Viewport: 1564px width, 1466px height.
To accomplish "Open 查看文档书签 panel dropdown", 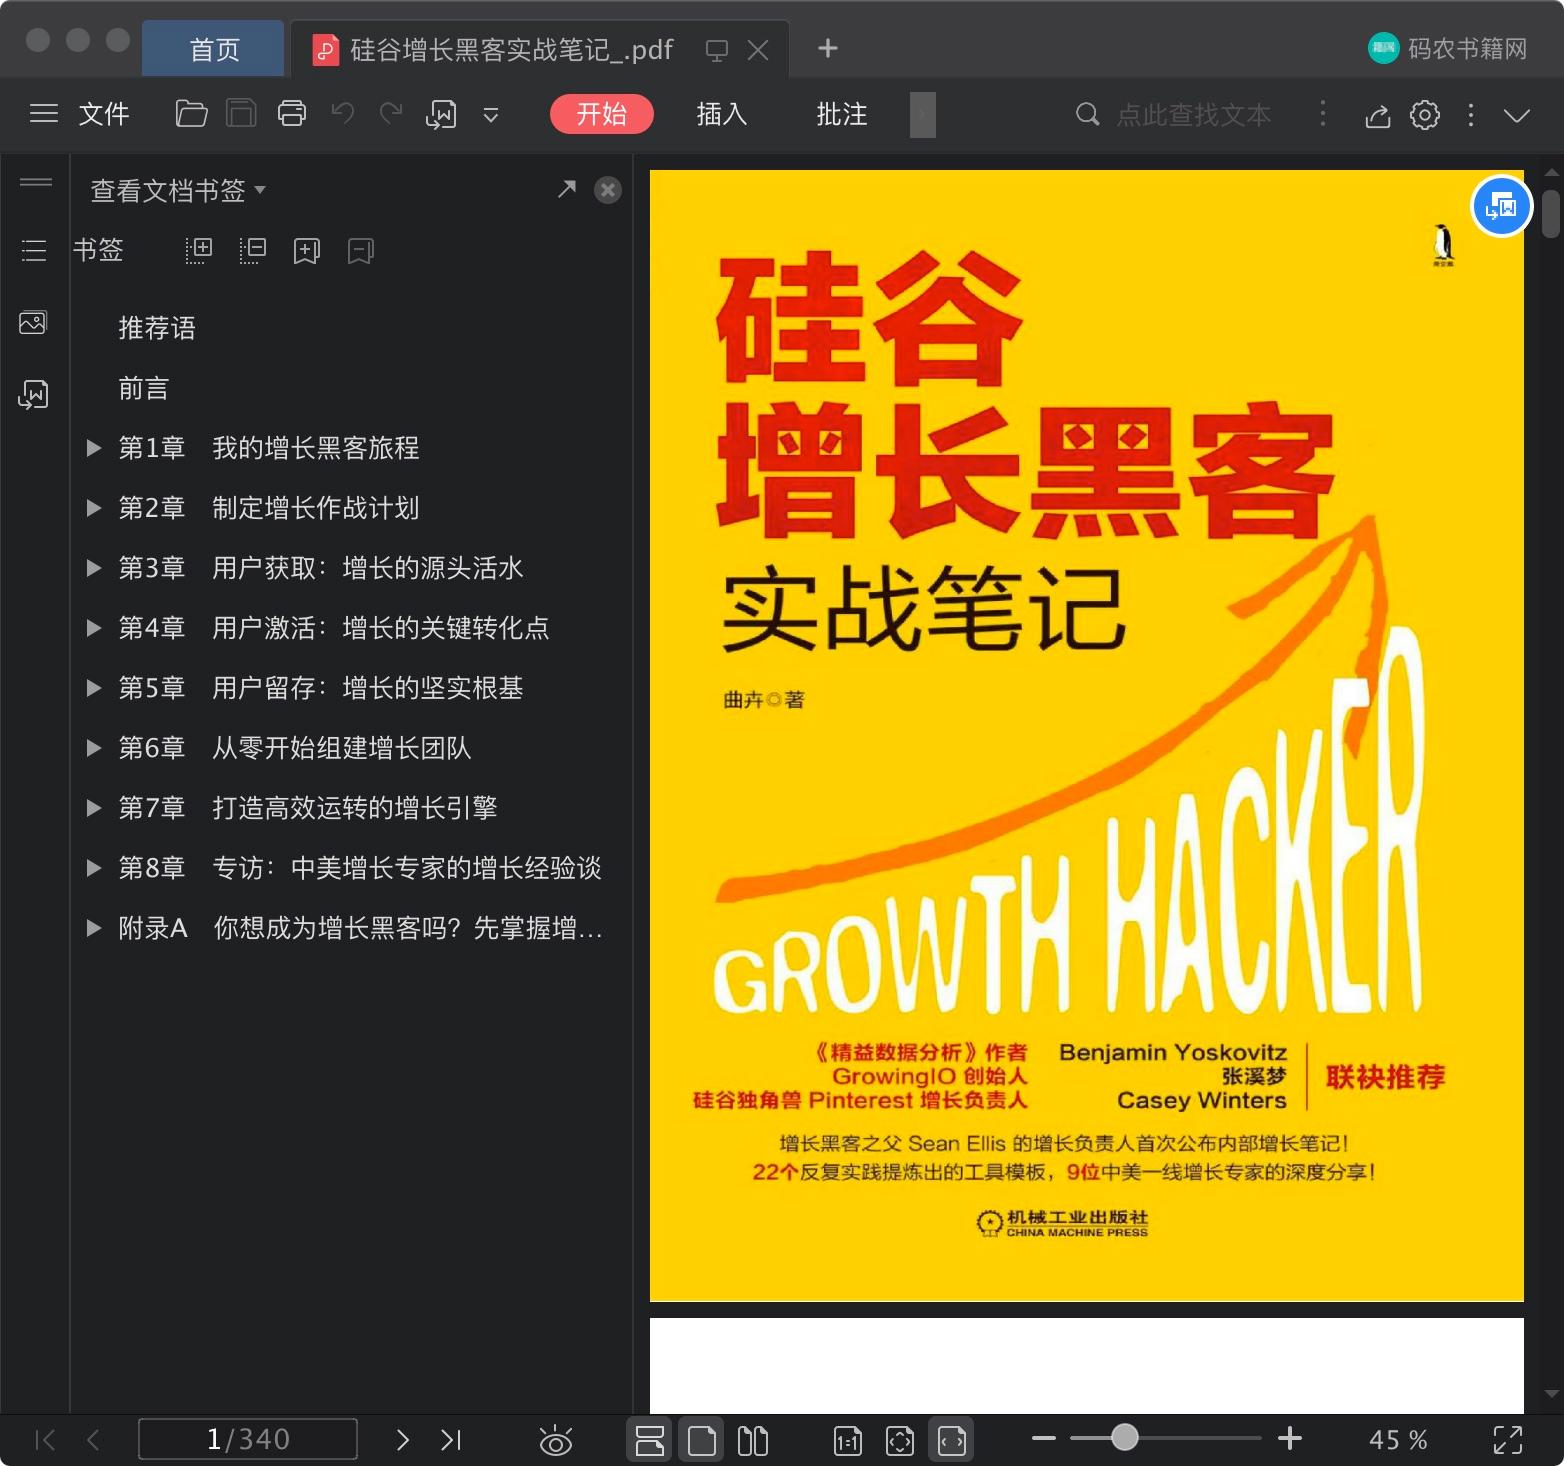I will pos(178,190).
